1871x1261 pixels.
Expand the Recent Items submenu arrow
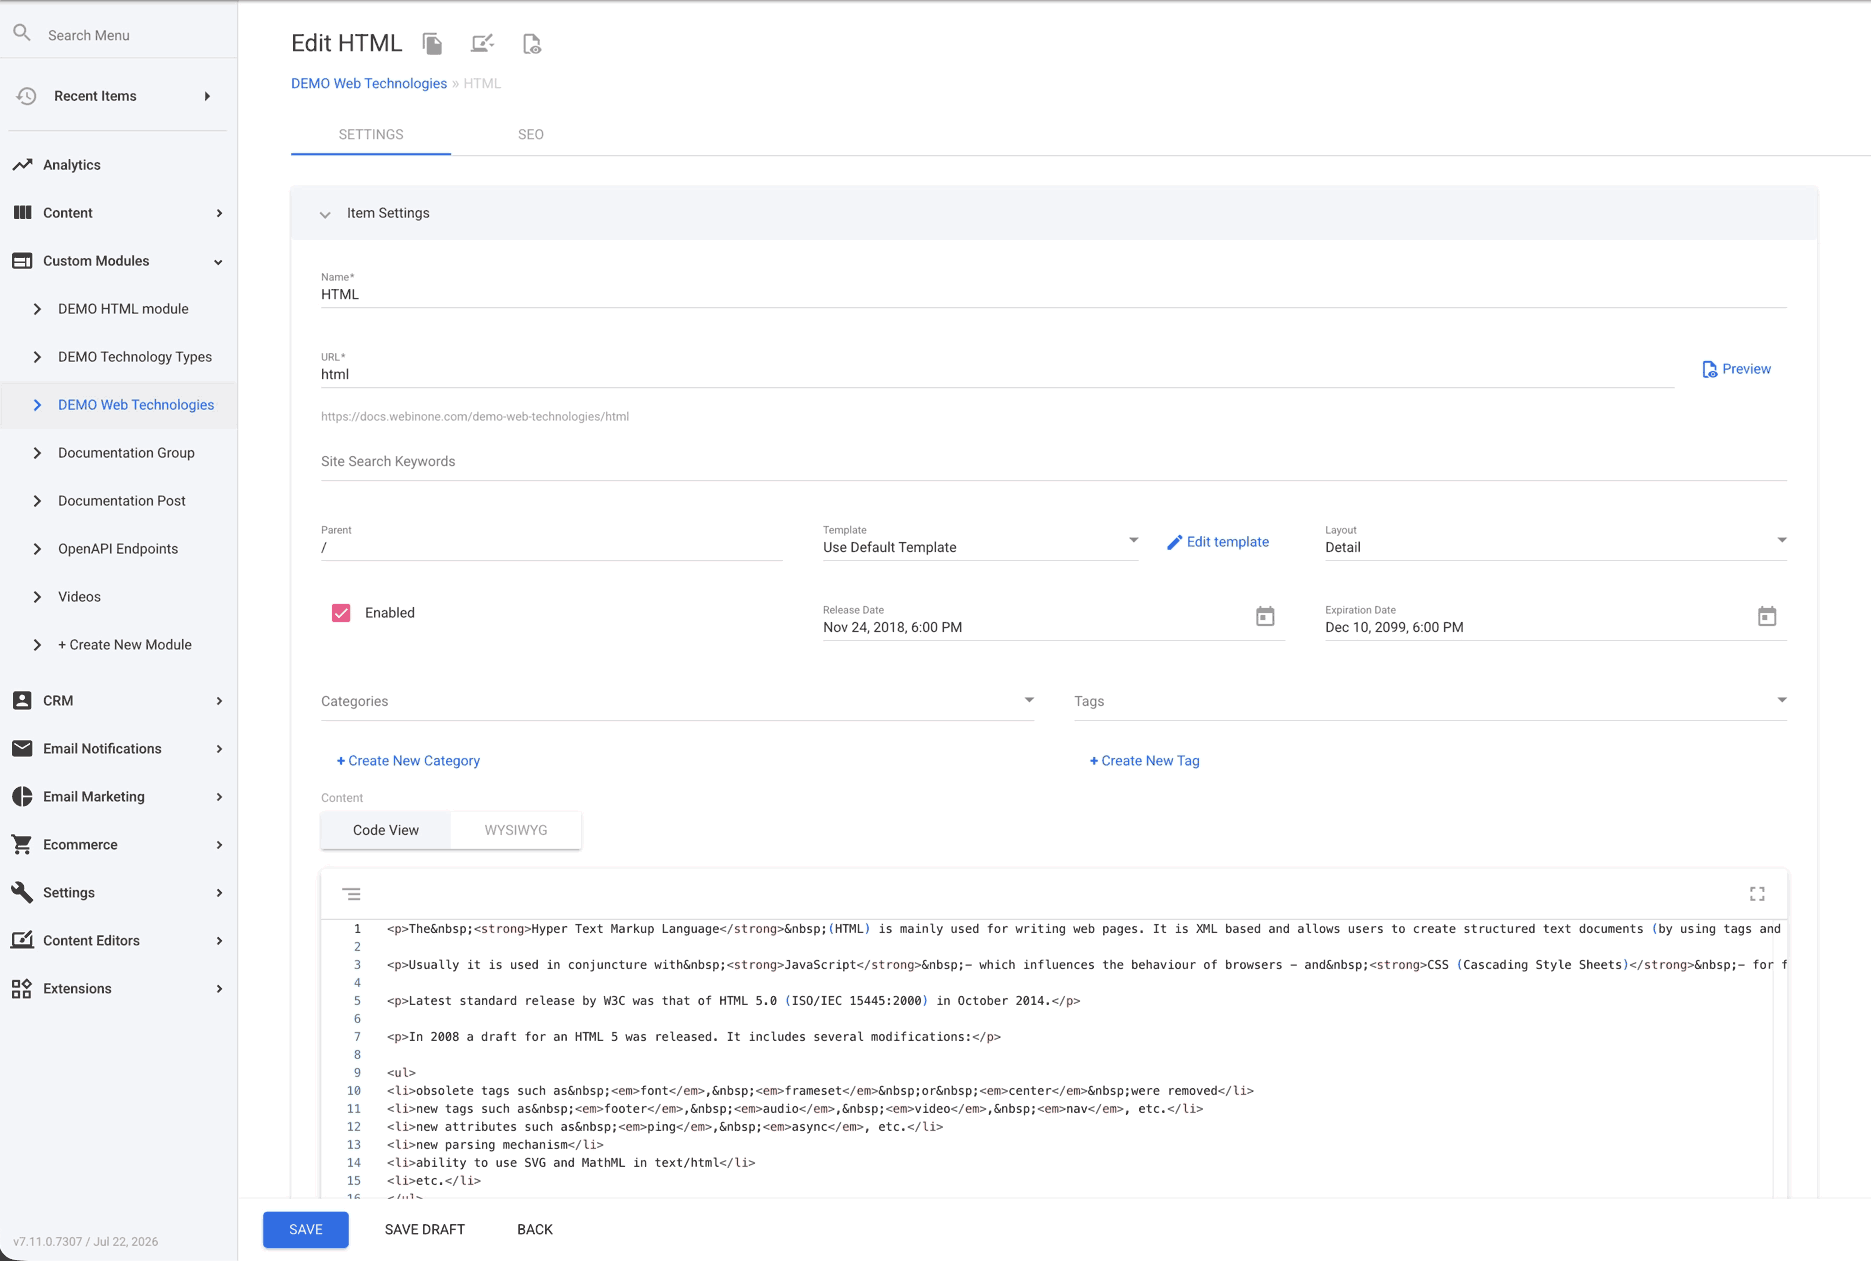click(207, 96)
